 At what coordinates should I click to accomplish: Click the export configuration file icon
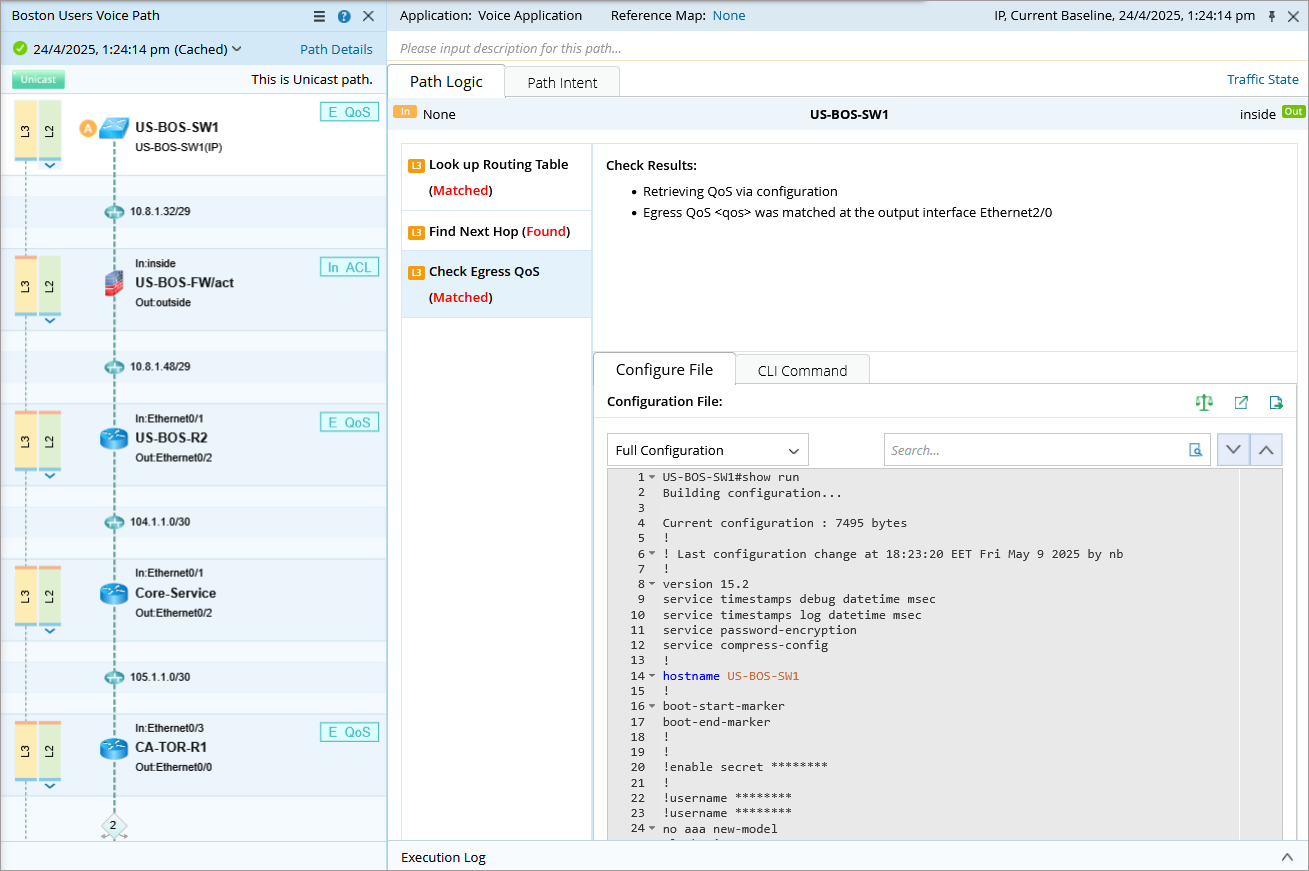click(x=1276, y=402)
